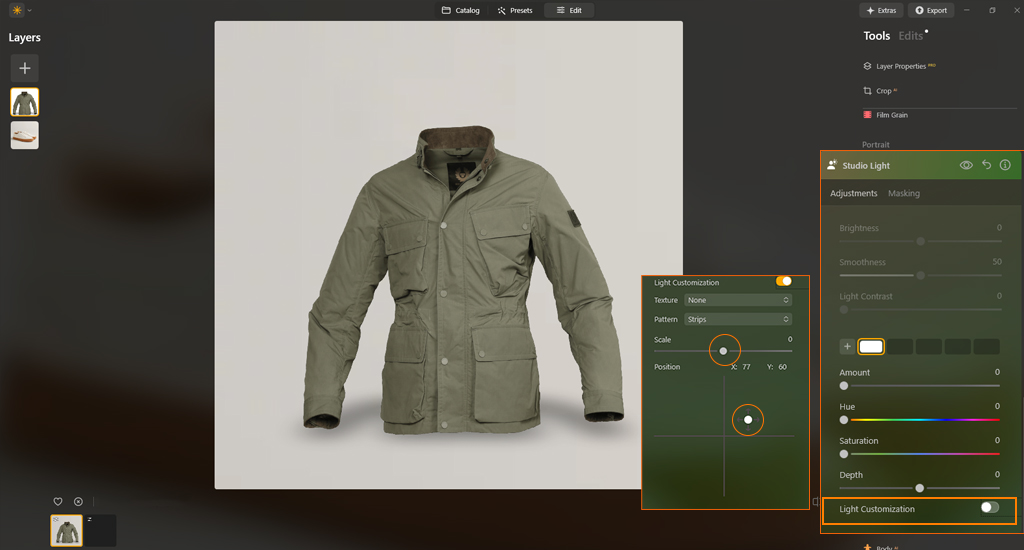The width and height of the screenshot is (1024, 550).
Task: Open the Presets tab
Action: pyautogui.click(x=515, y=10)
